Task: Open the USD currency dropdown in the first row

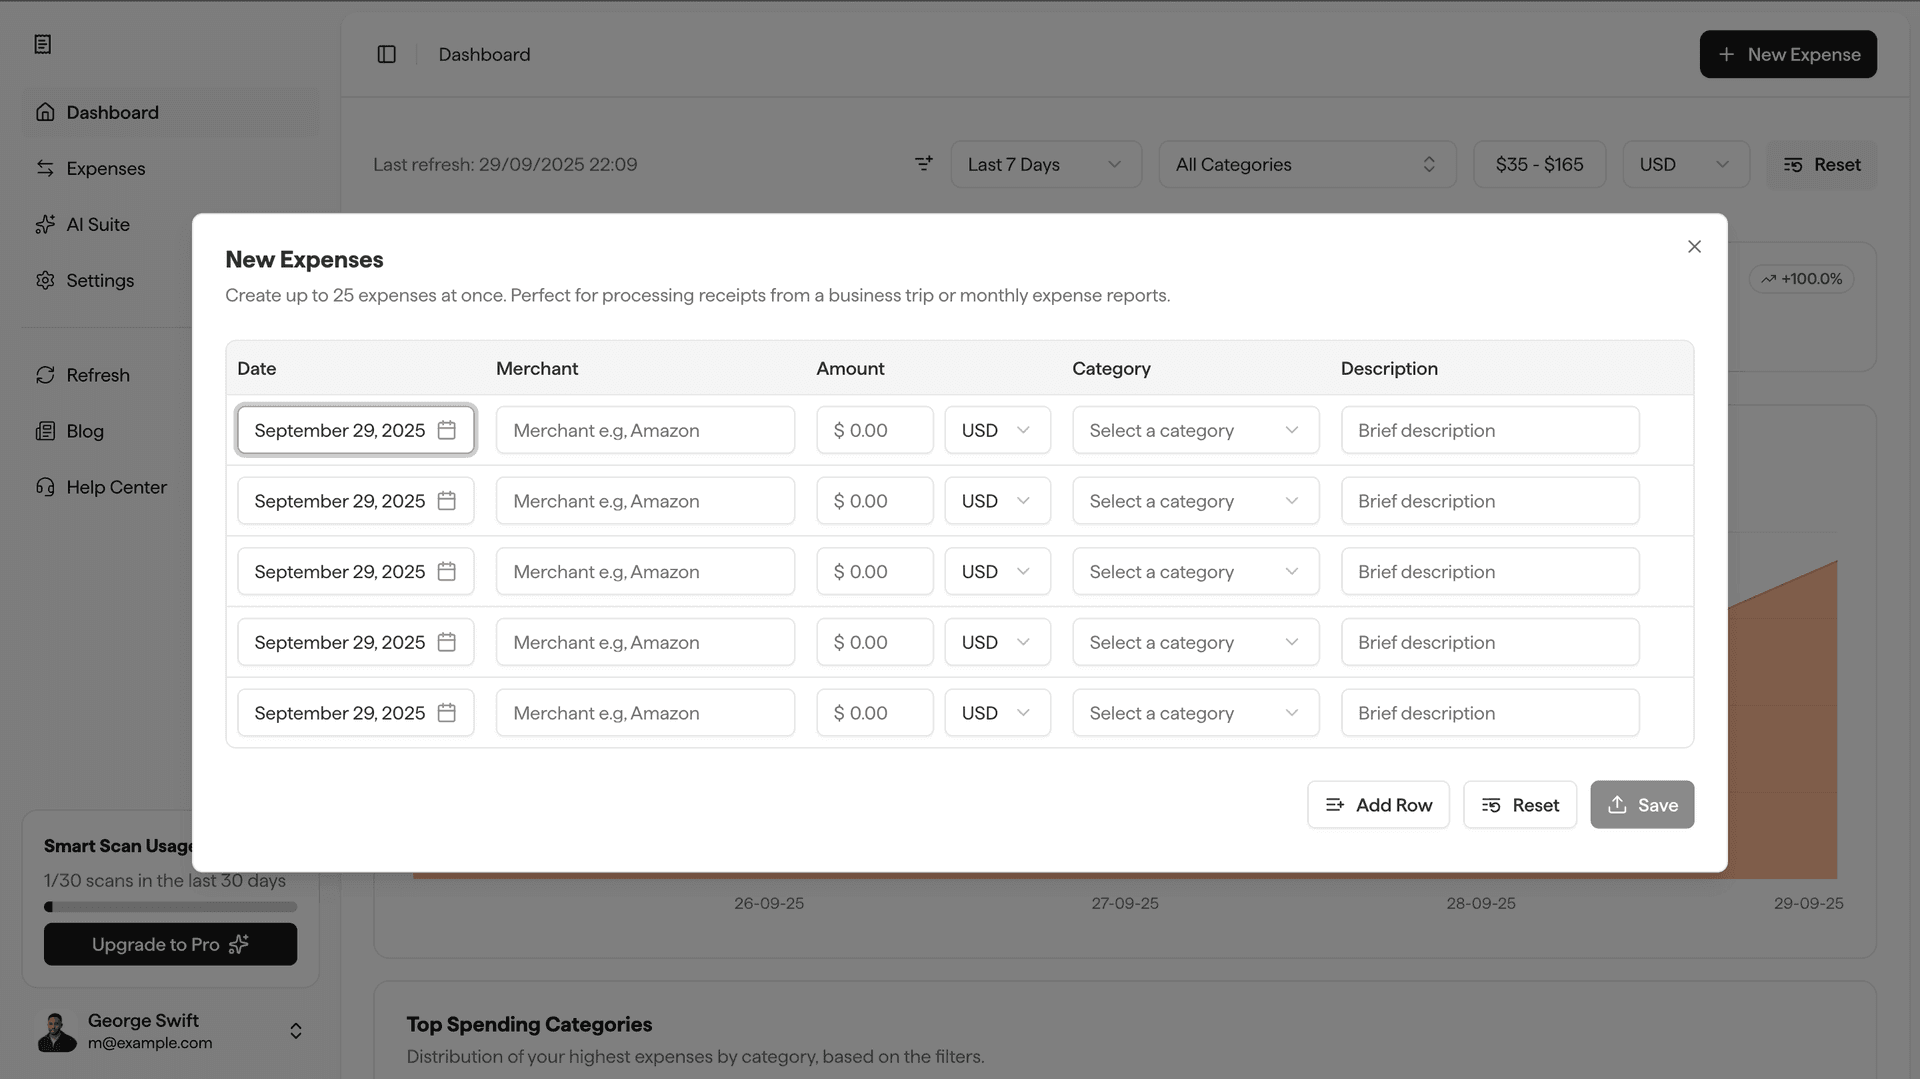Action: (996, 430)
